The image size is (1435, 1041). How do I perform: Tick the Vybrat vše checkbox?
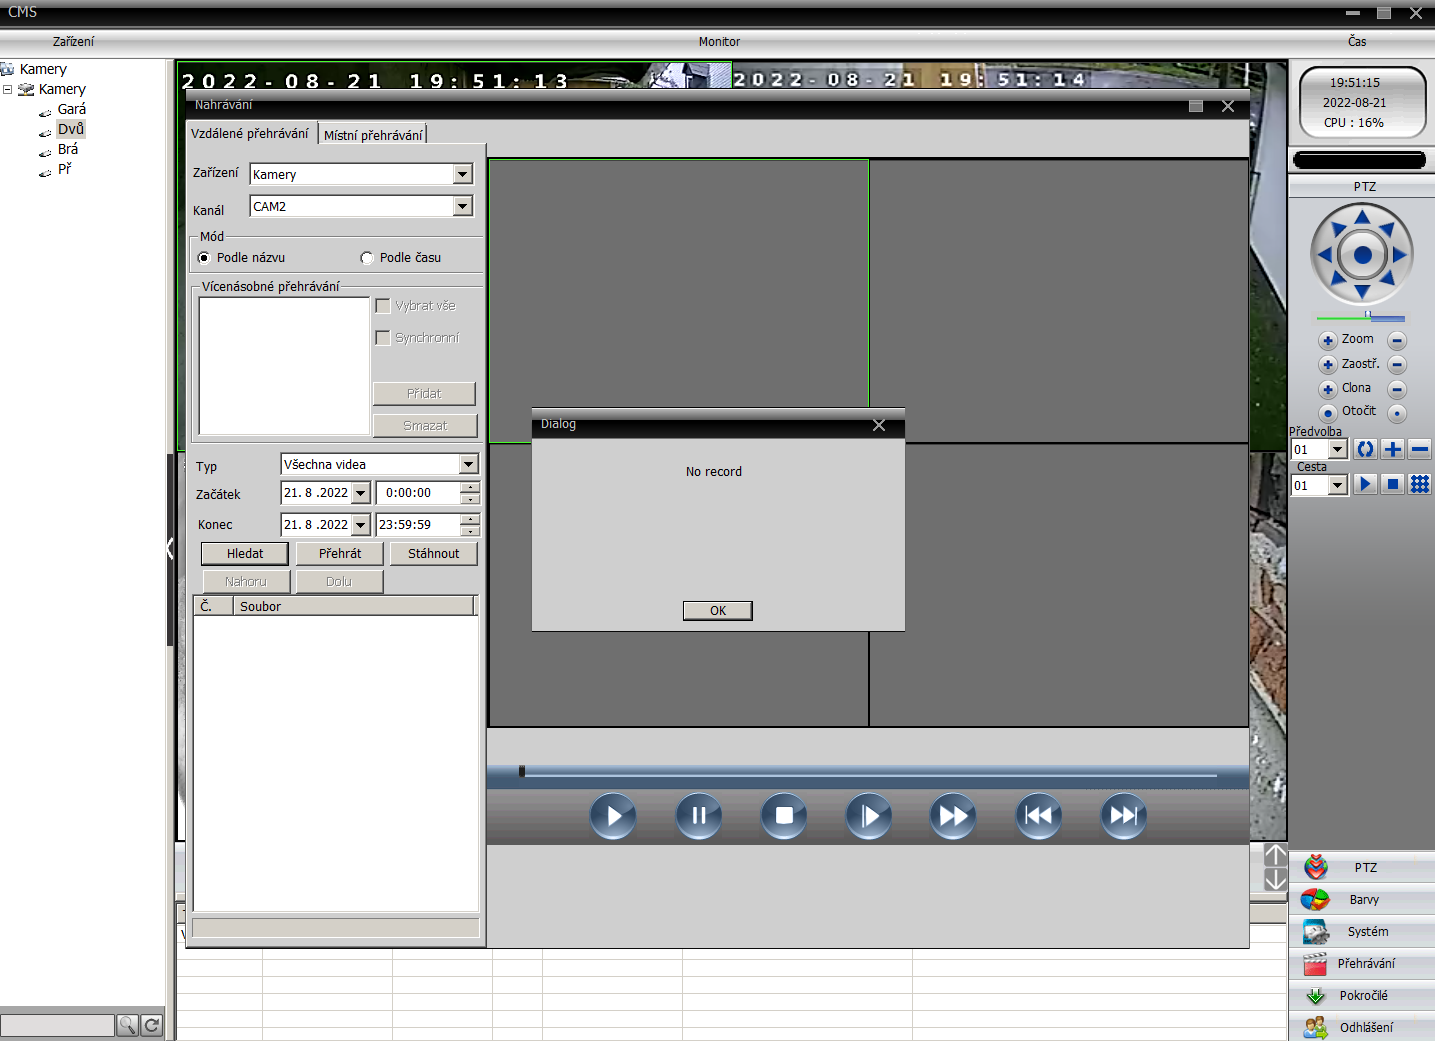tap(382, 306)
